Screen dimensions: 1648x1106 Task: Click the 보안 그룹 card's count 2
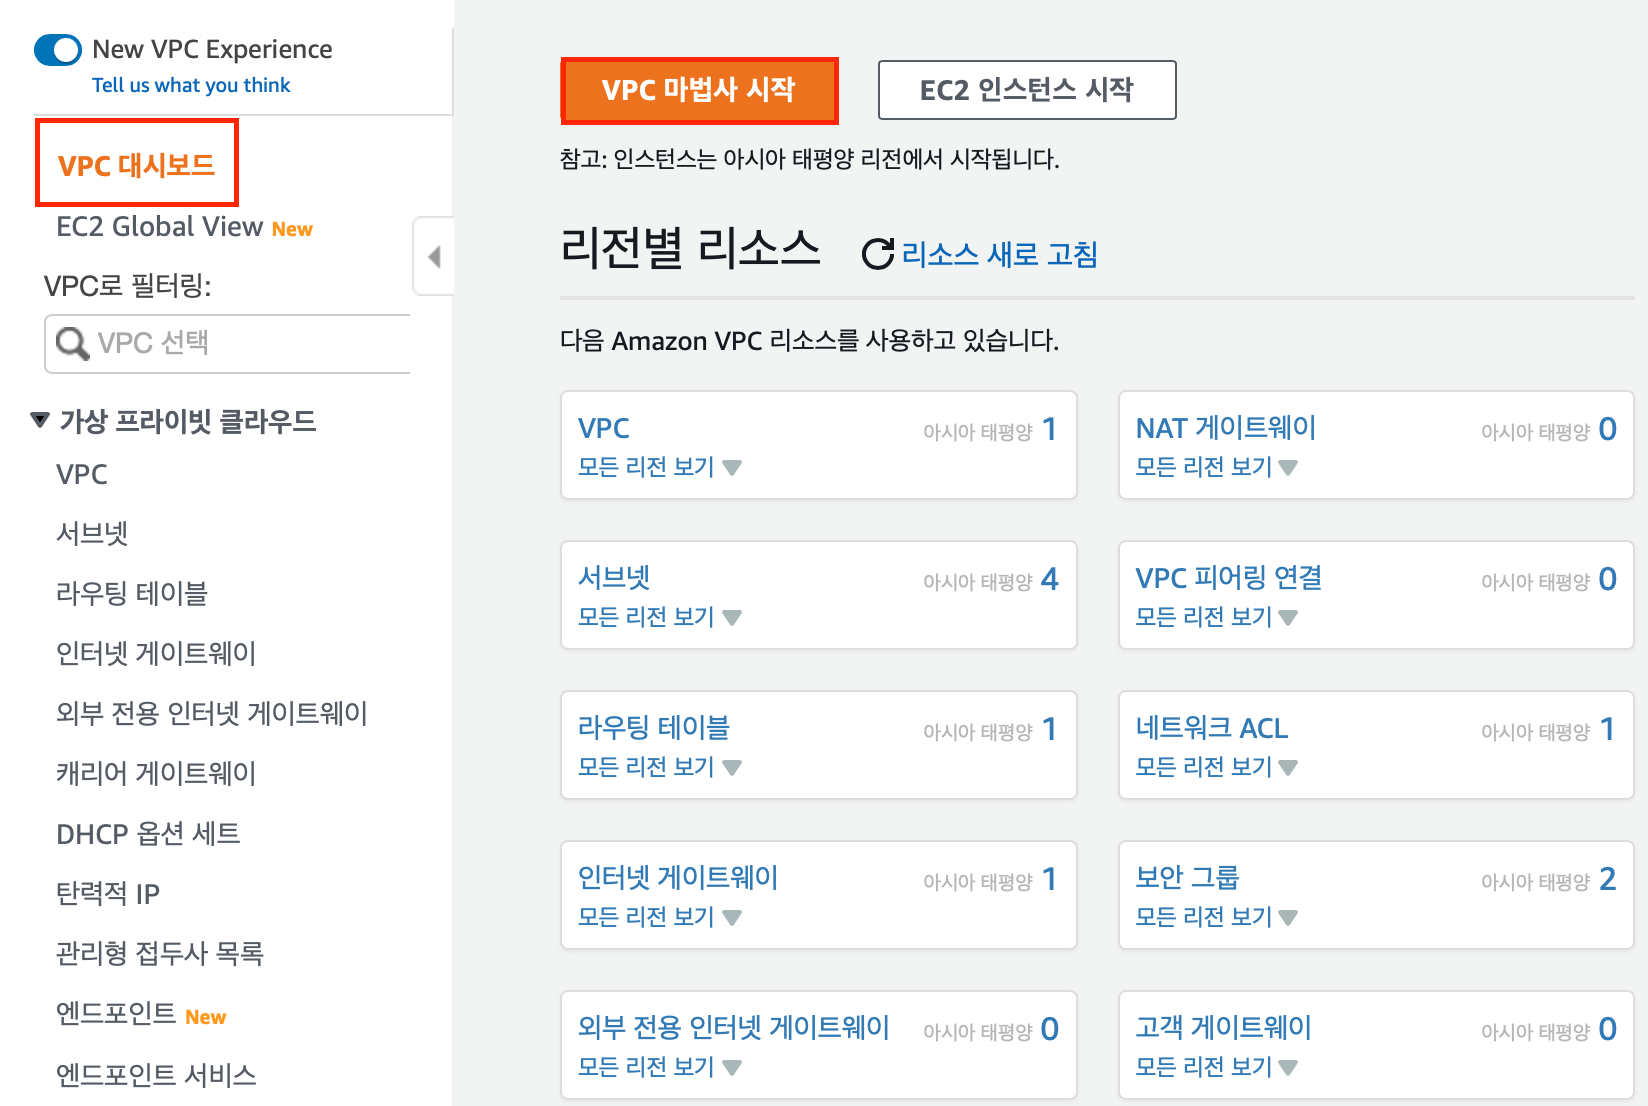pyautogui.click(x=1607, y=879)
